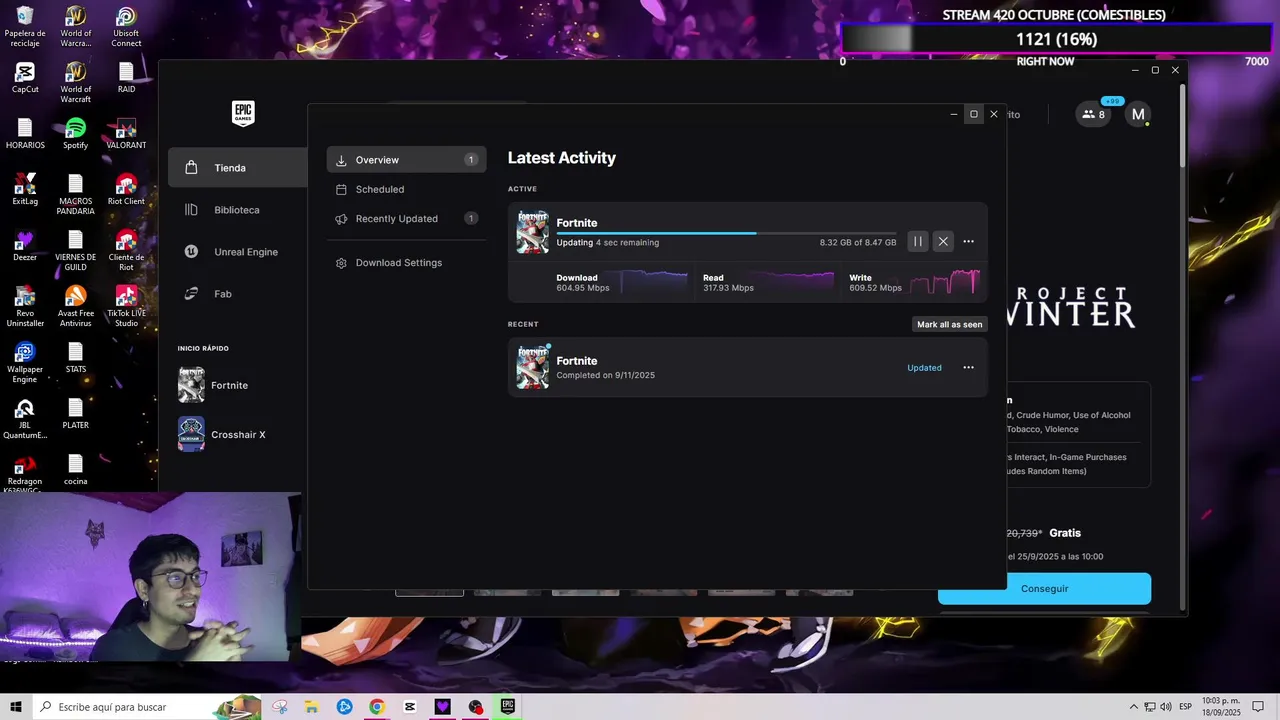Click the Fortnite thumbnail in recent list
The image size is (1280, 720).
[x=532, y=367]
